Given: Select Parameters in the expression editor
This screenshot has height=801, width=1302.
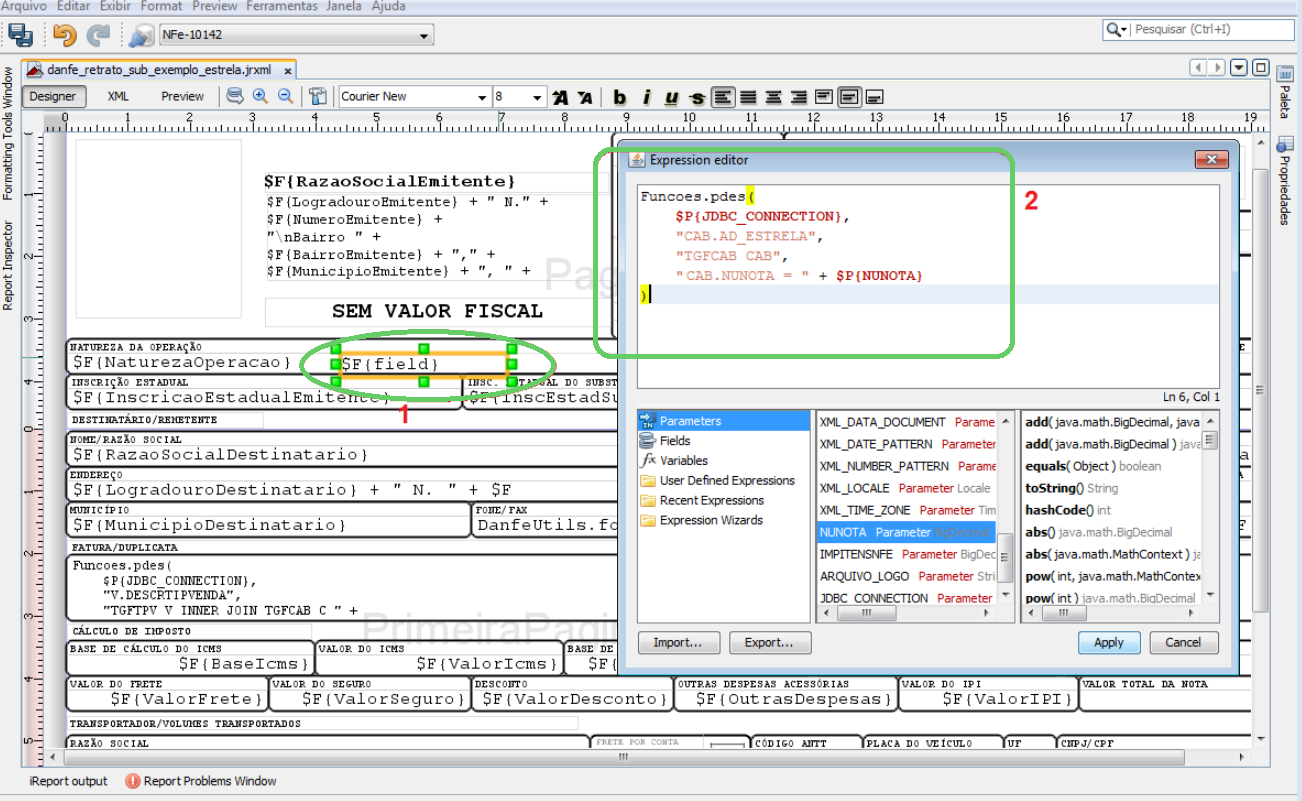Looking at the screenshot, I should pos(724,421).
